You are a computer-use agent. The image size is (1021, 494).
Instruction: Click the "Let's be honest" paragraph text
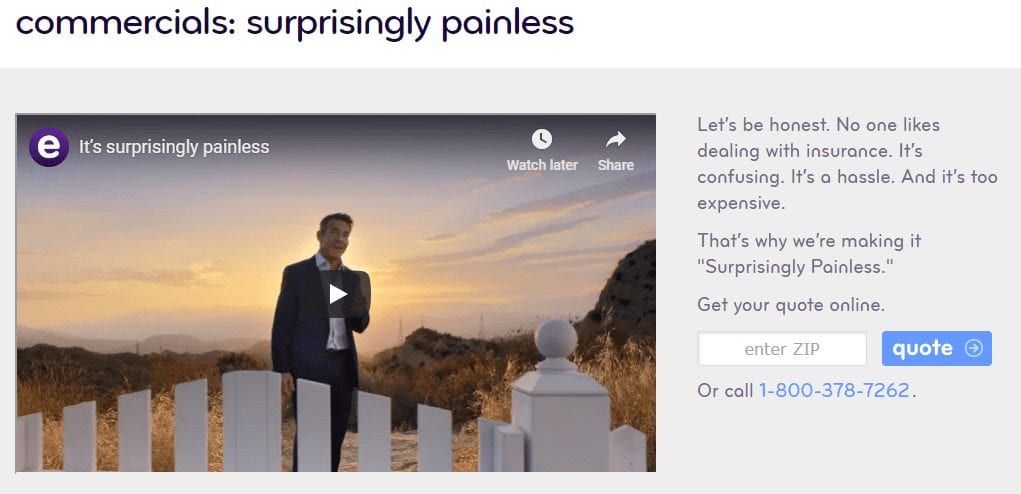[846, 163]
